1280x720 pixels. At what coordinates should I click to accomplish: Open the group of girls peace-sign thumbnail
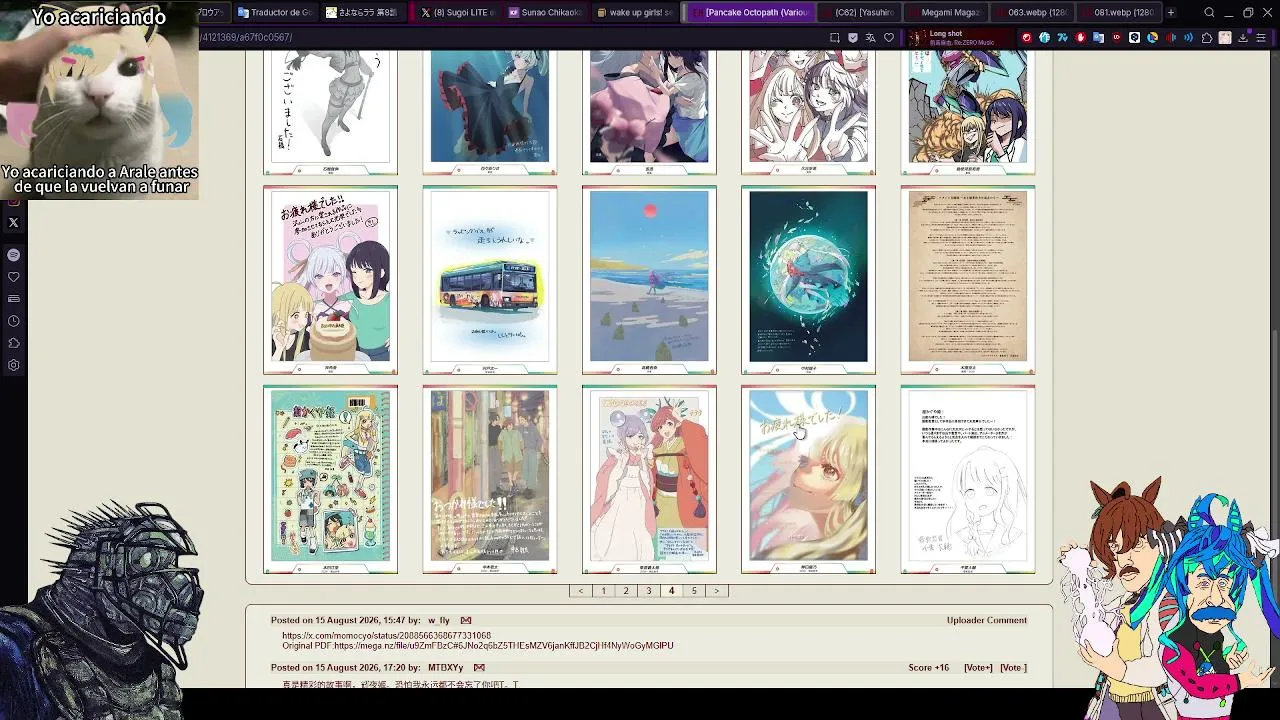808,112
